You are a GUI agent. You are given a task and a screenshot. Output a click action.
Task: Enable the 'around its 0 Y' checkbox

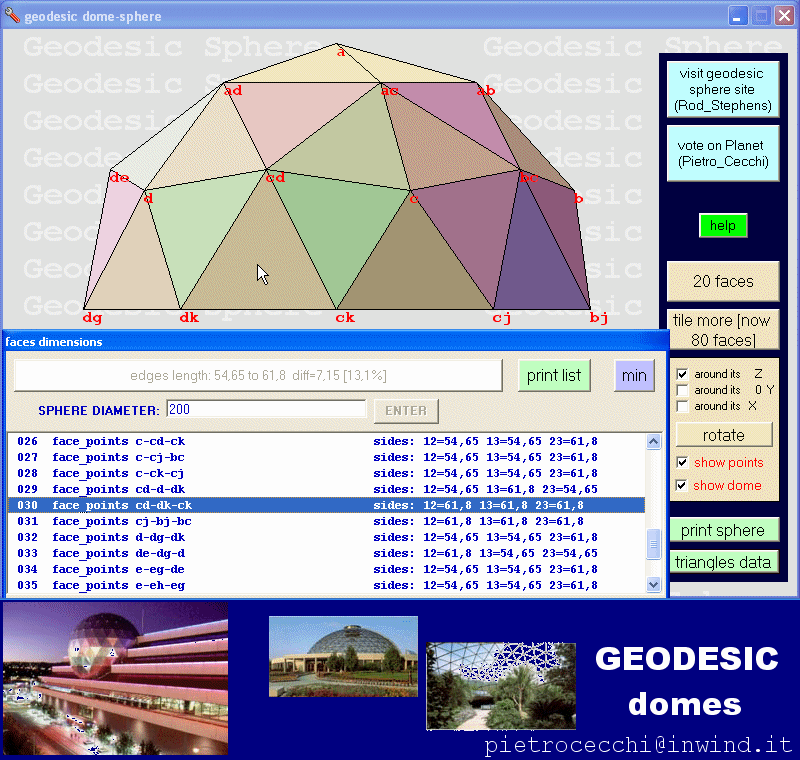tap(682, 390)
